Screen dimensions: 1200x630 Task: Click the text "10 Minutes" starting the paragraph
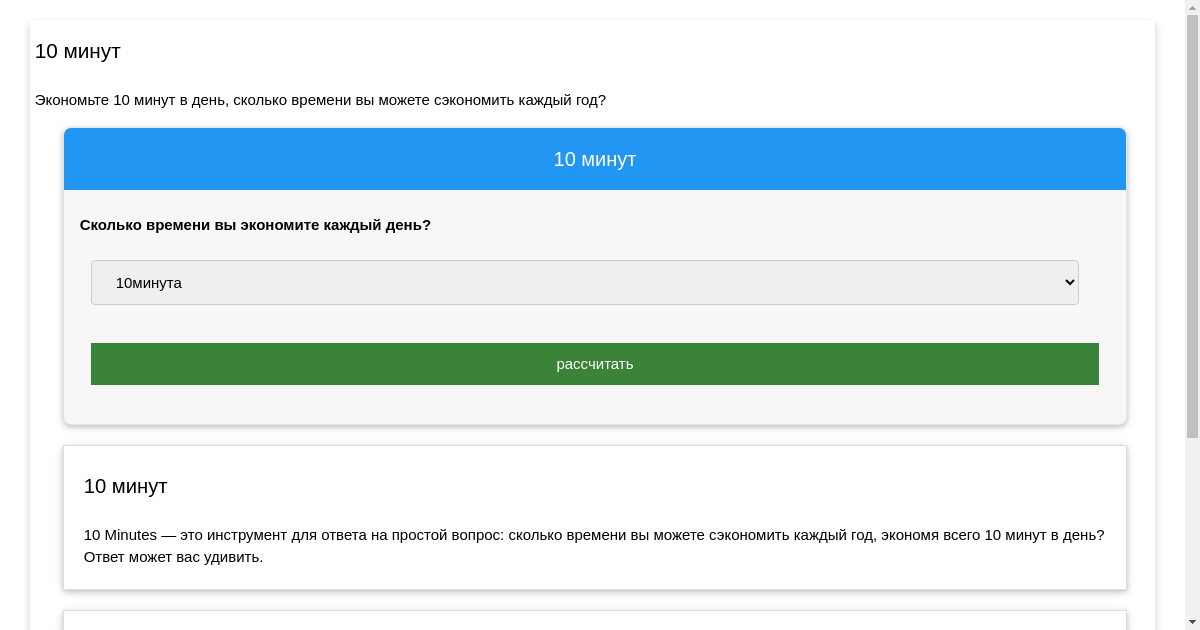tap(120, 535)
